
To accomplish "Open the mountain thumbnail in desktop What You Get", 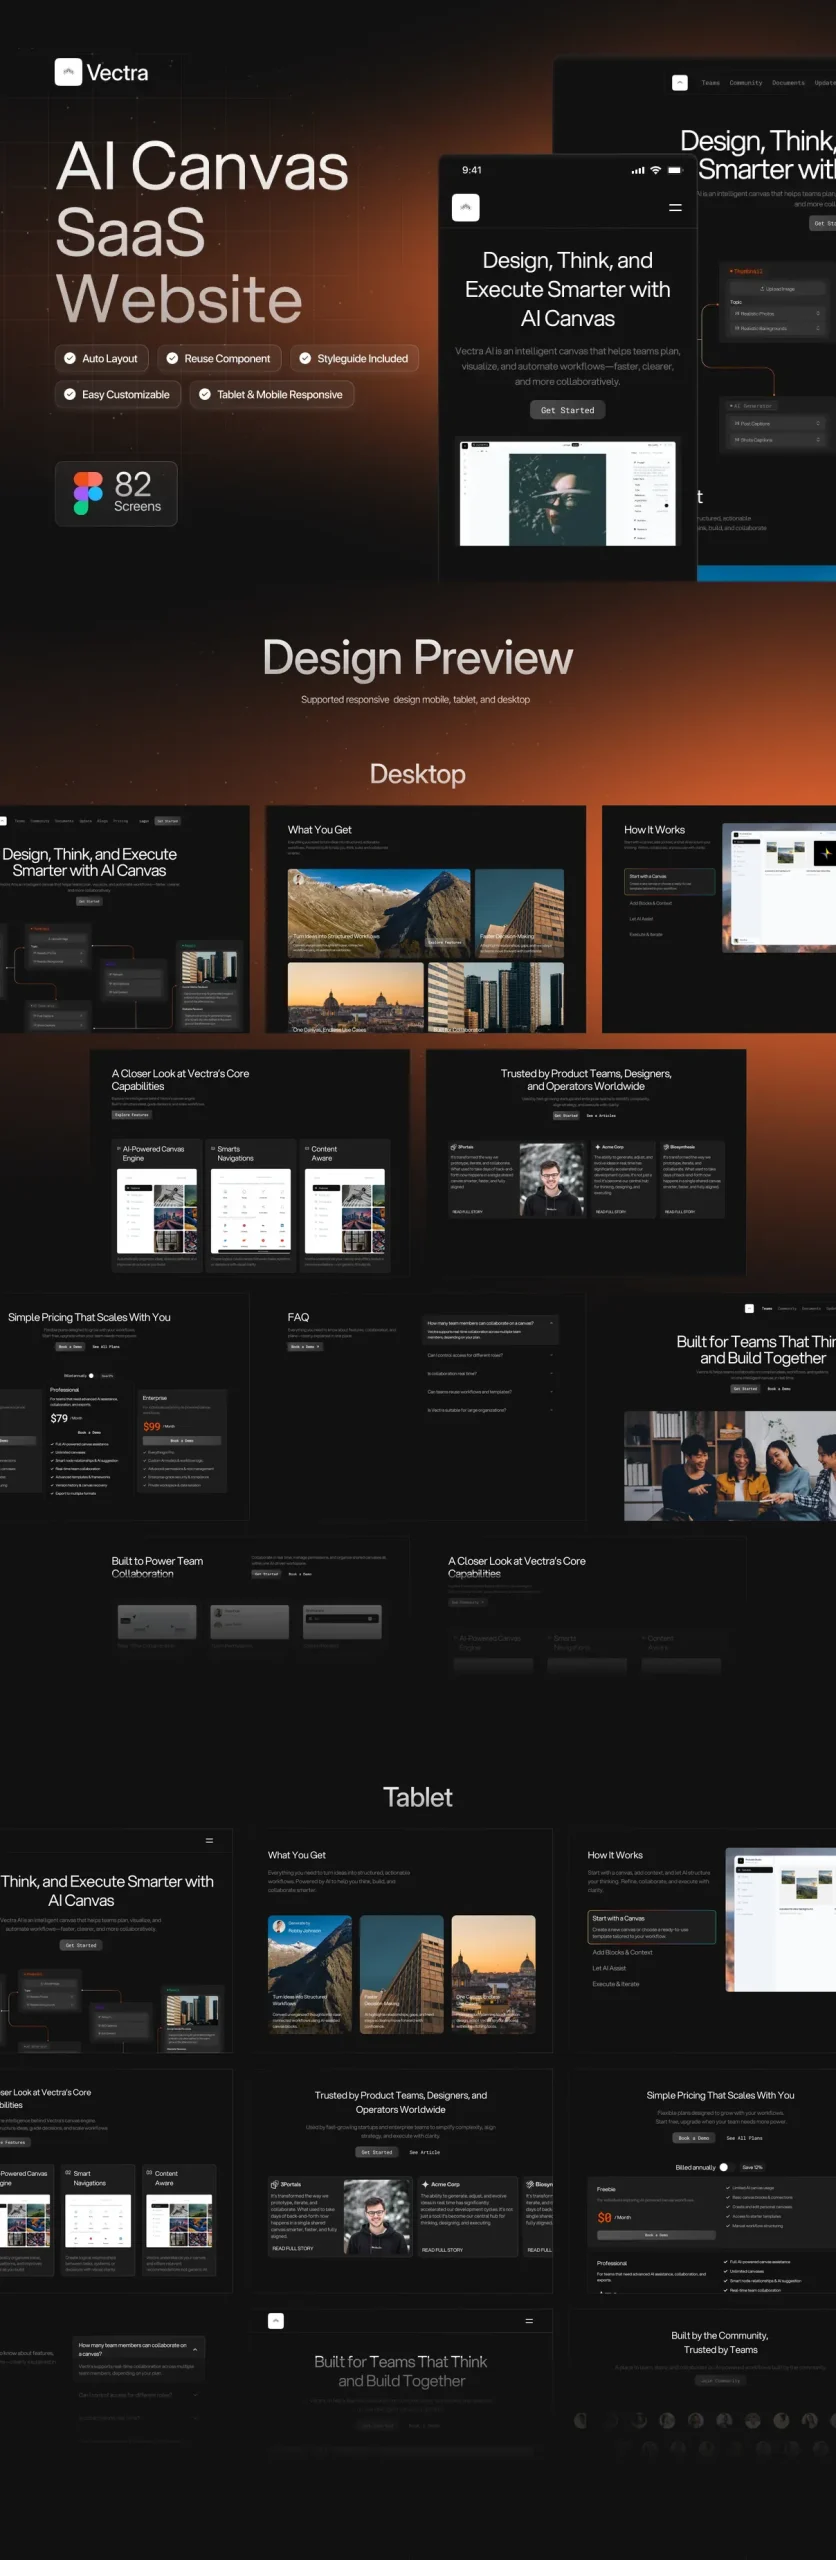I will coord(379,913).
